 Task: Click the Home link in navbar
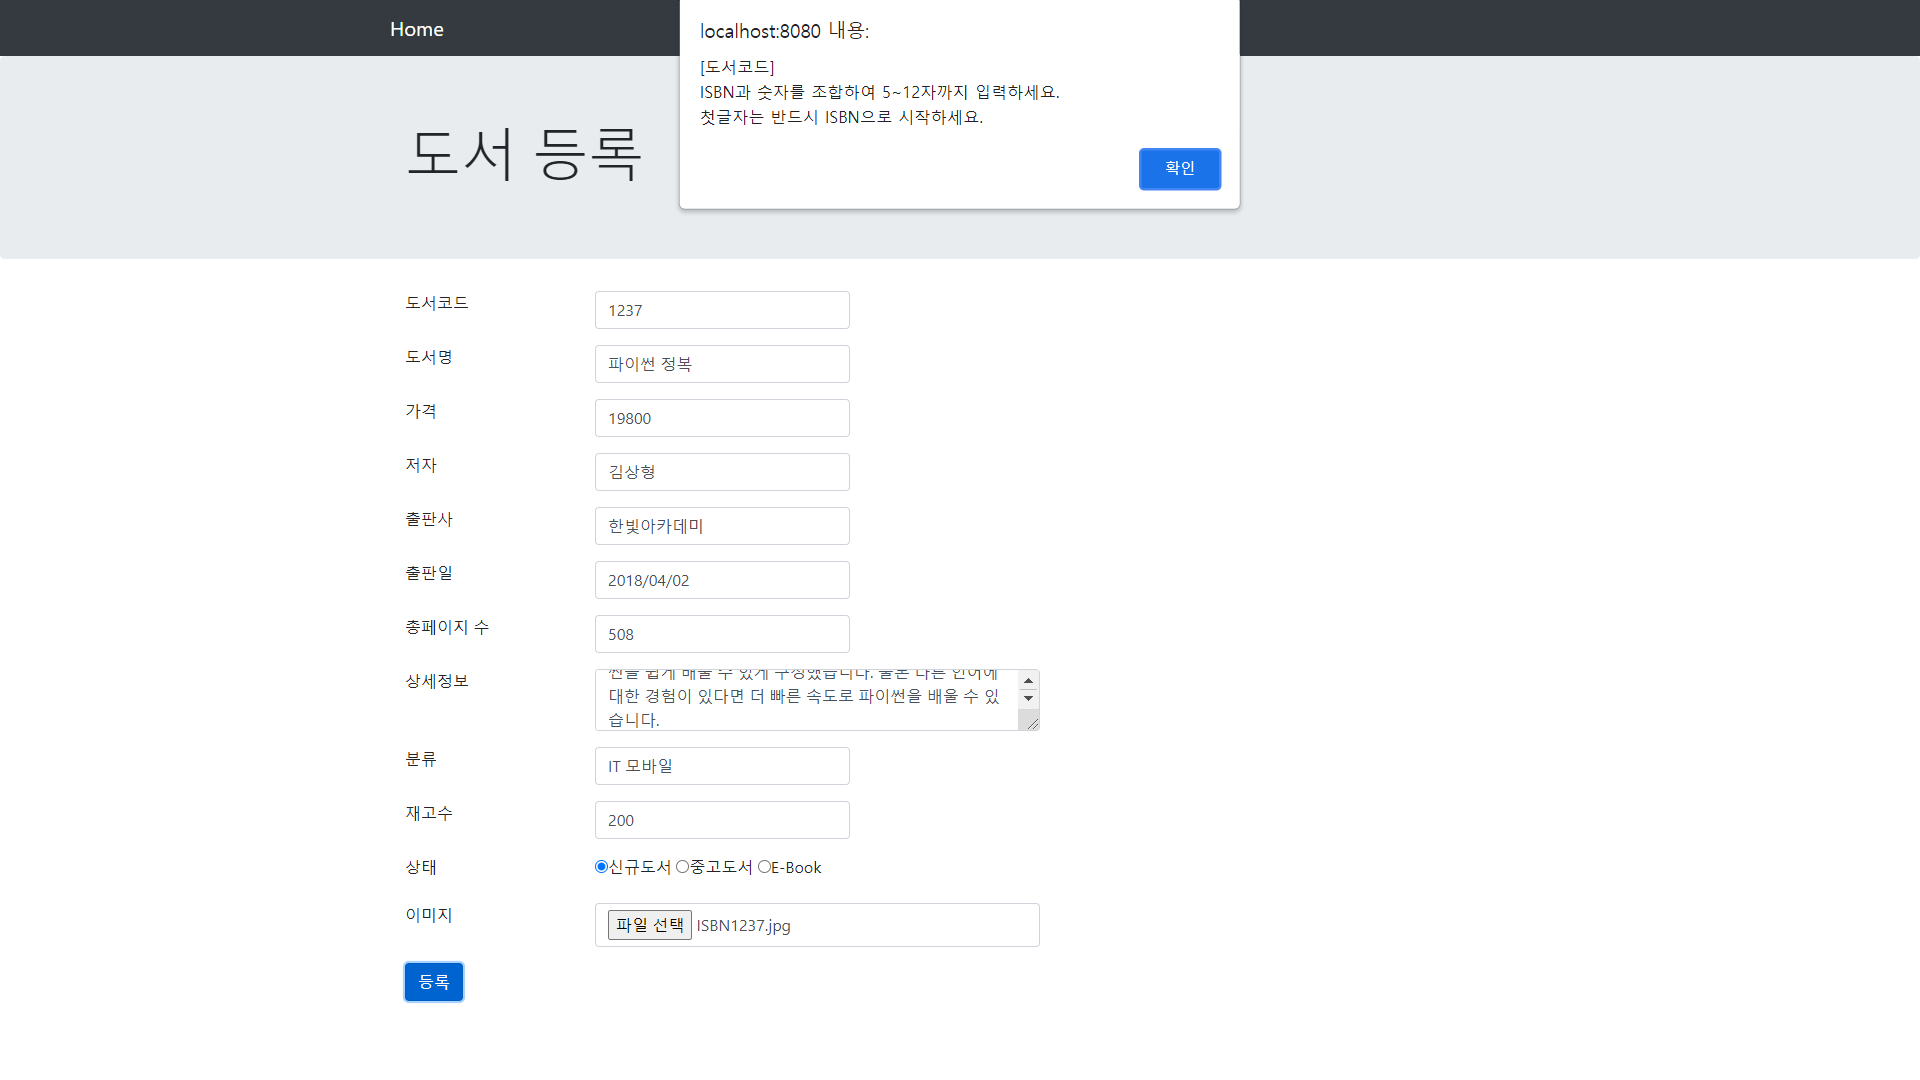coord(416,29)
